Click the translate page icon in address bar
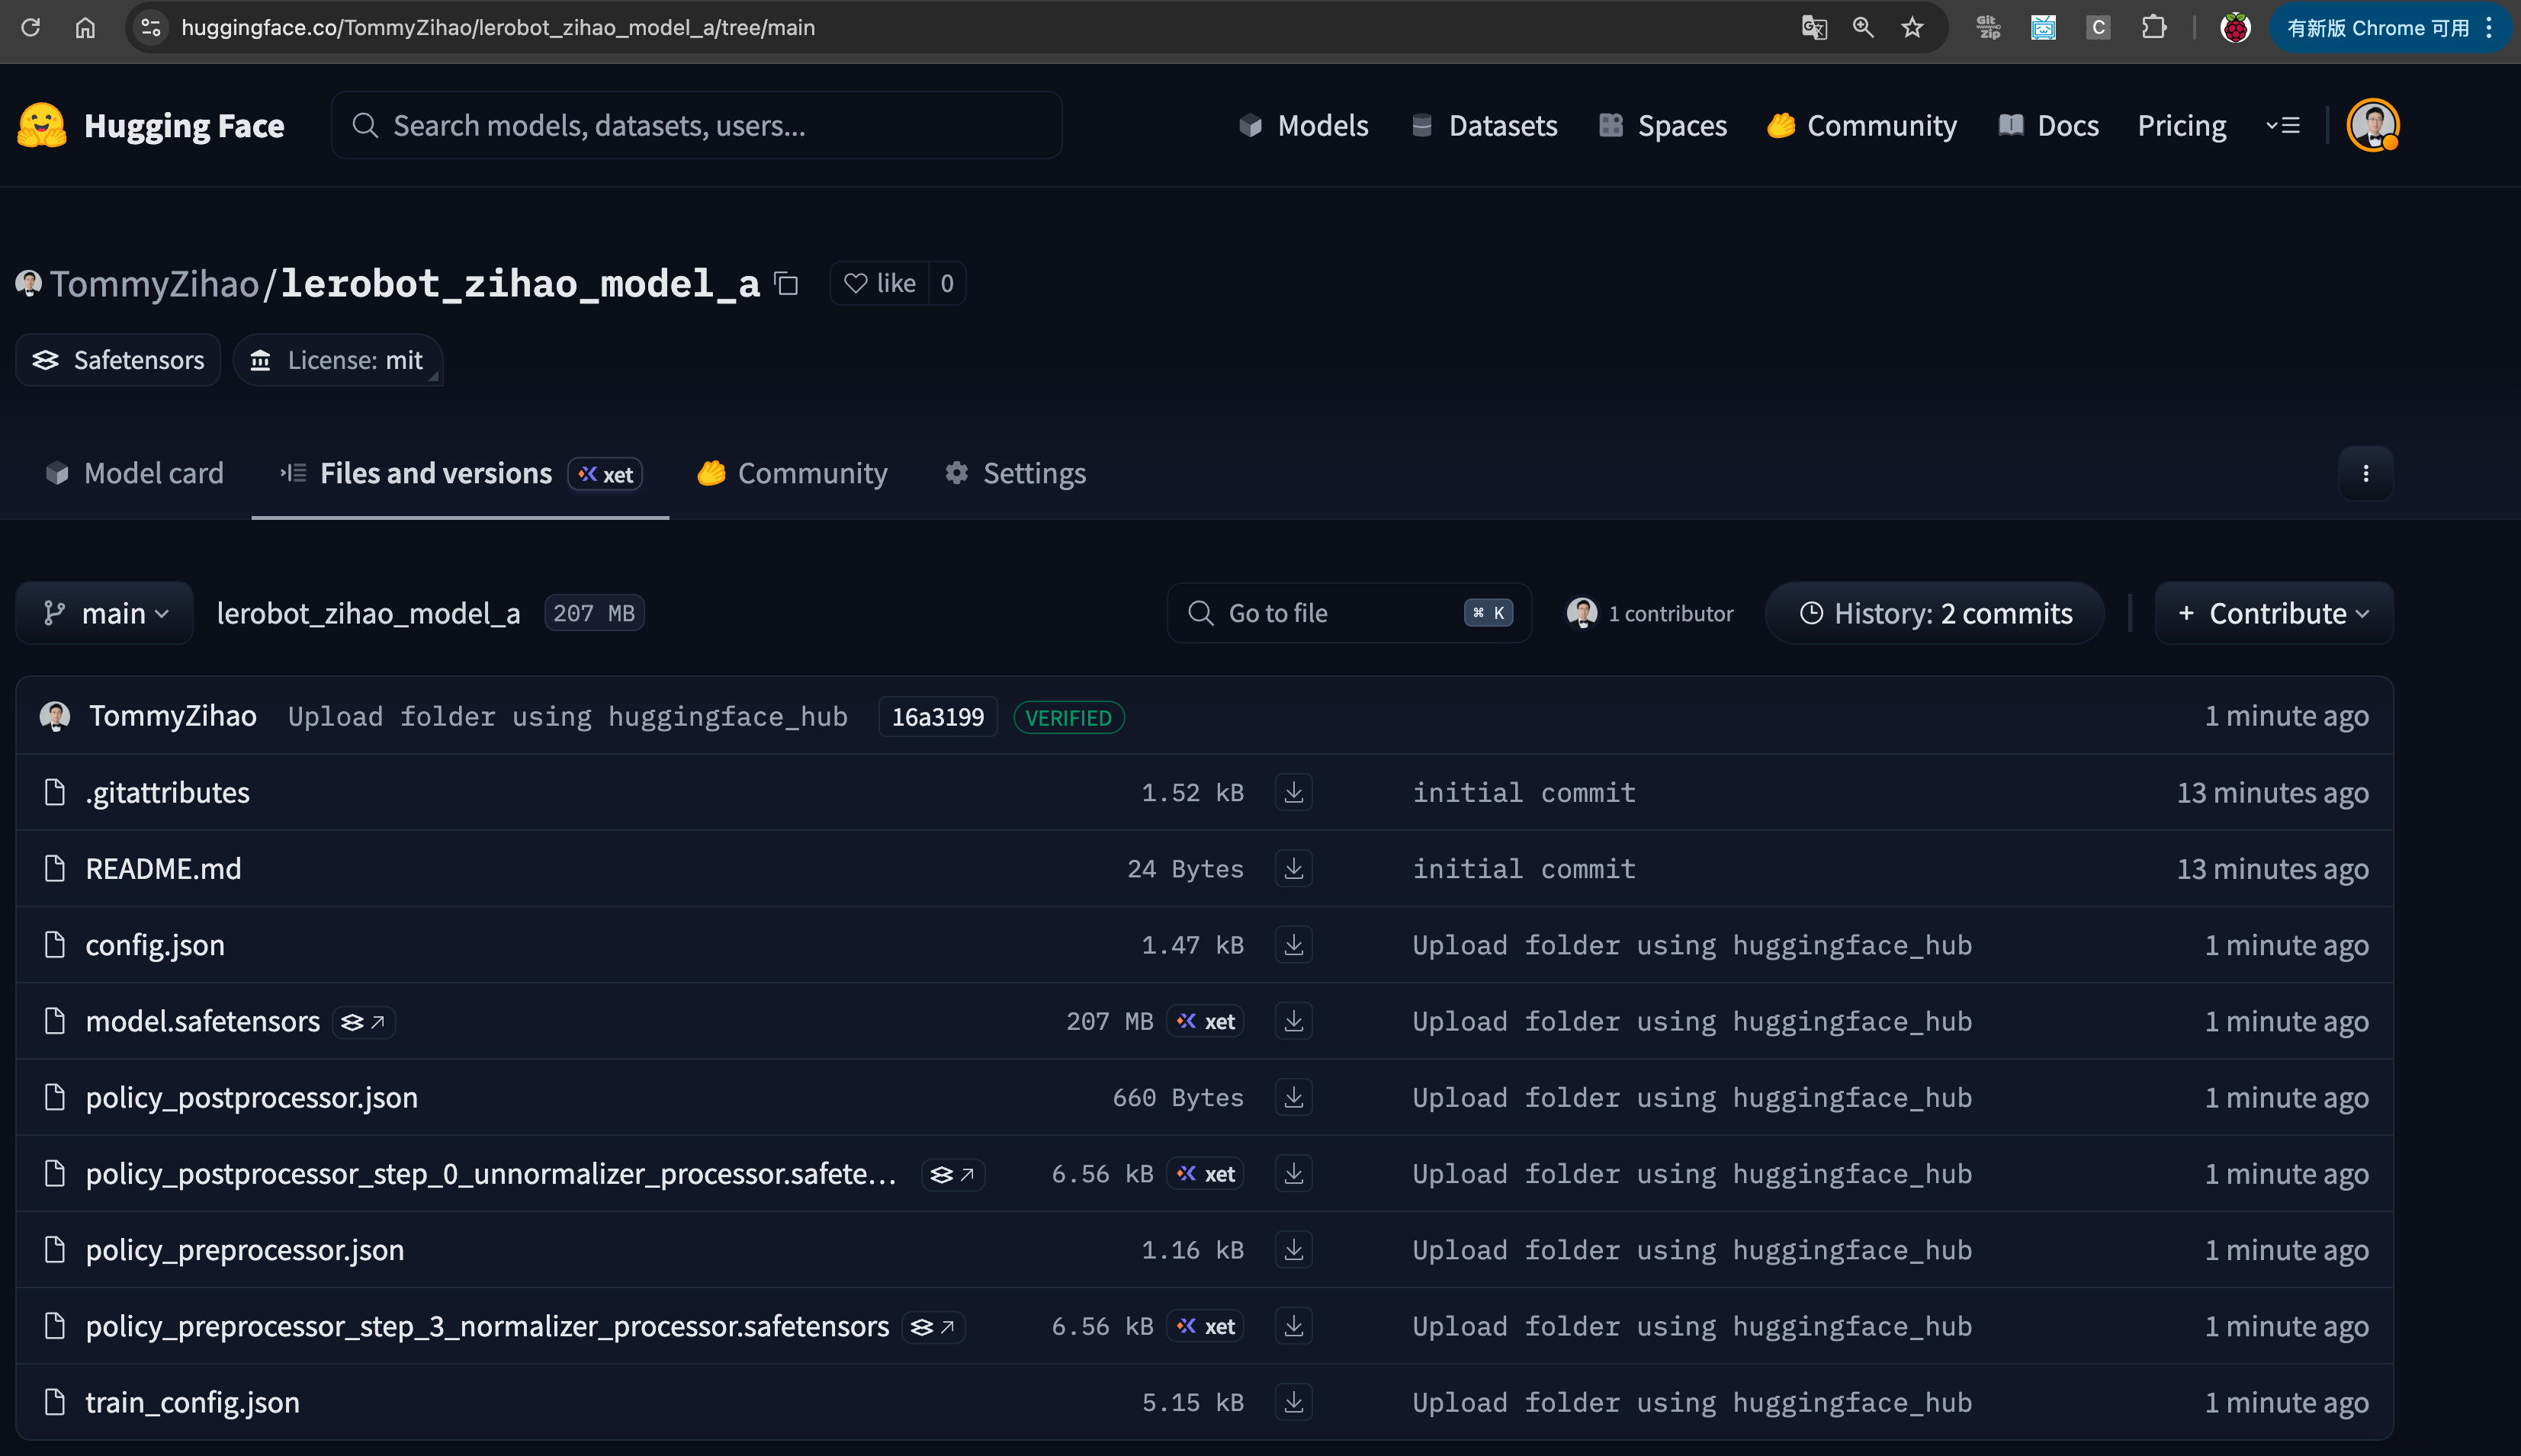 point(1813,27)
